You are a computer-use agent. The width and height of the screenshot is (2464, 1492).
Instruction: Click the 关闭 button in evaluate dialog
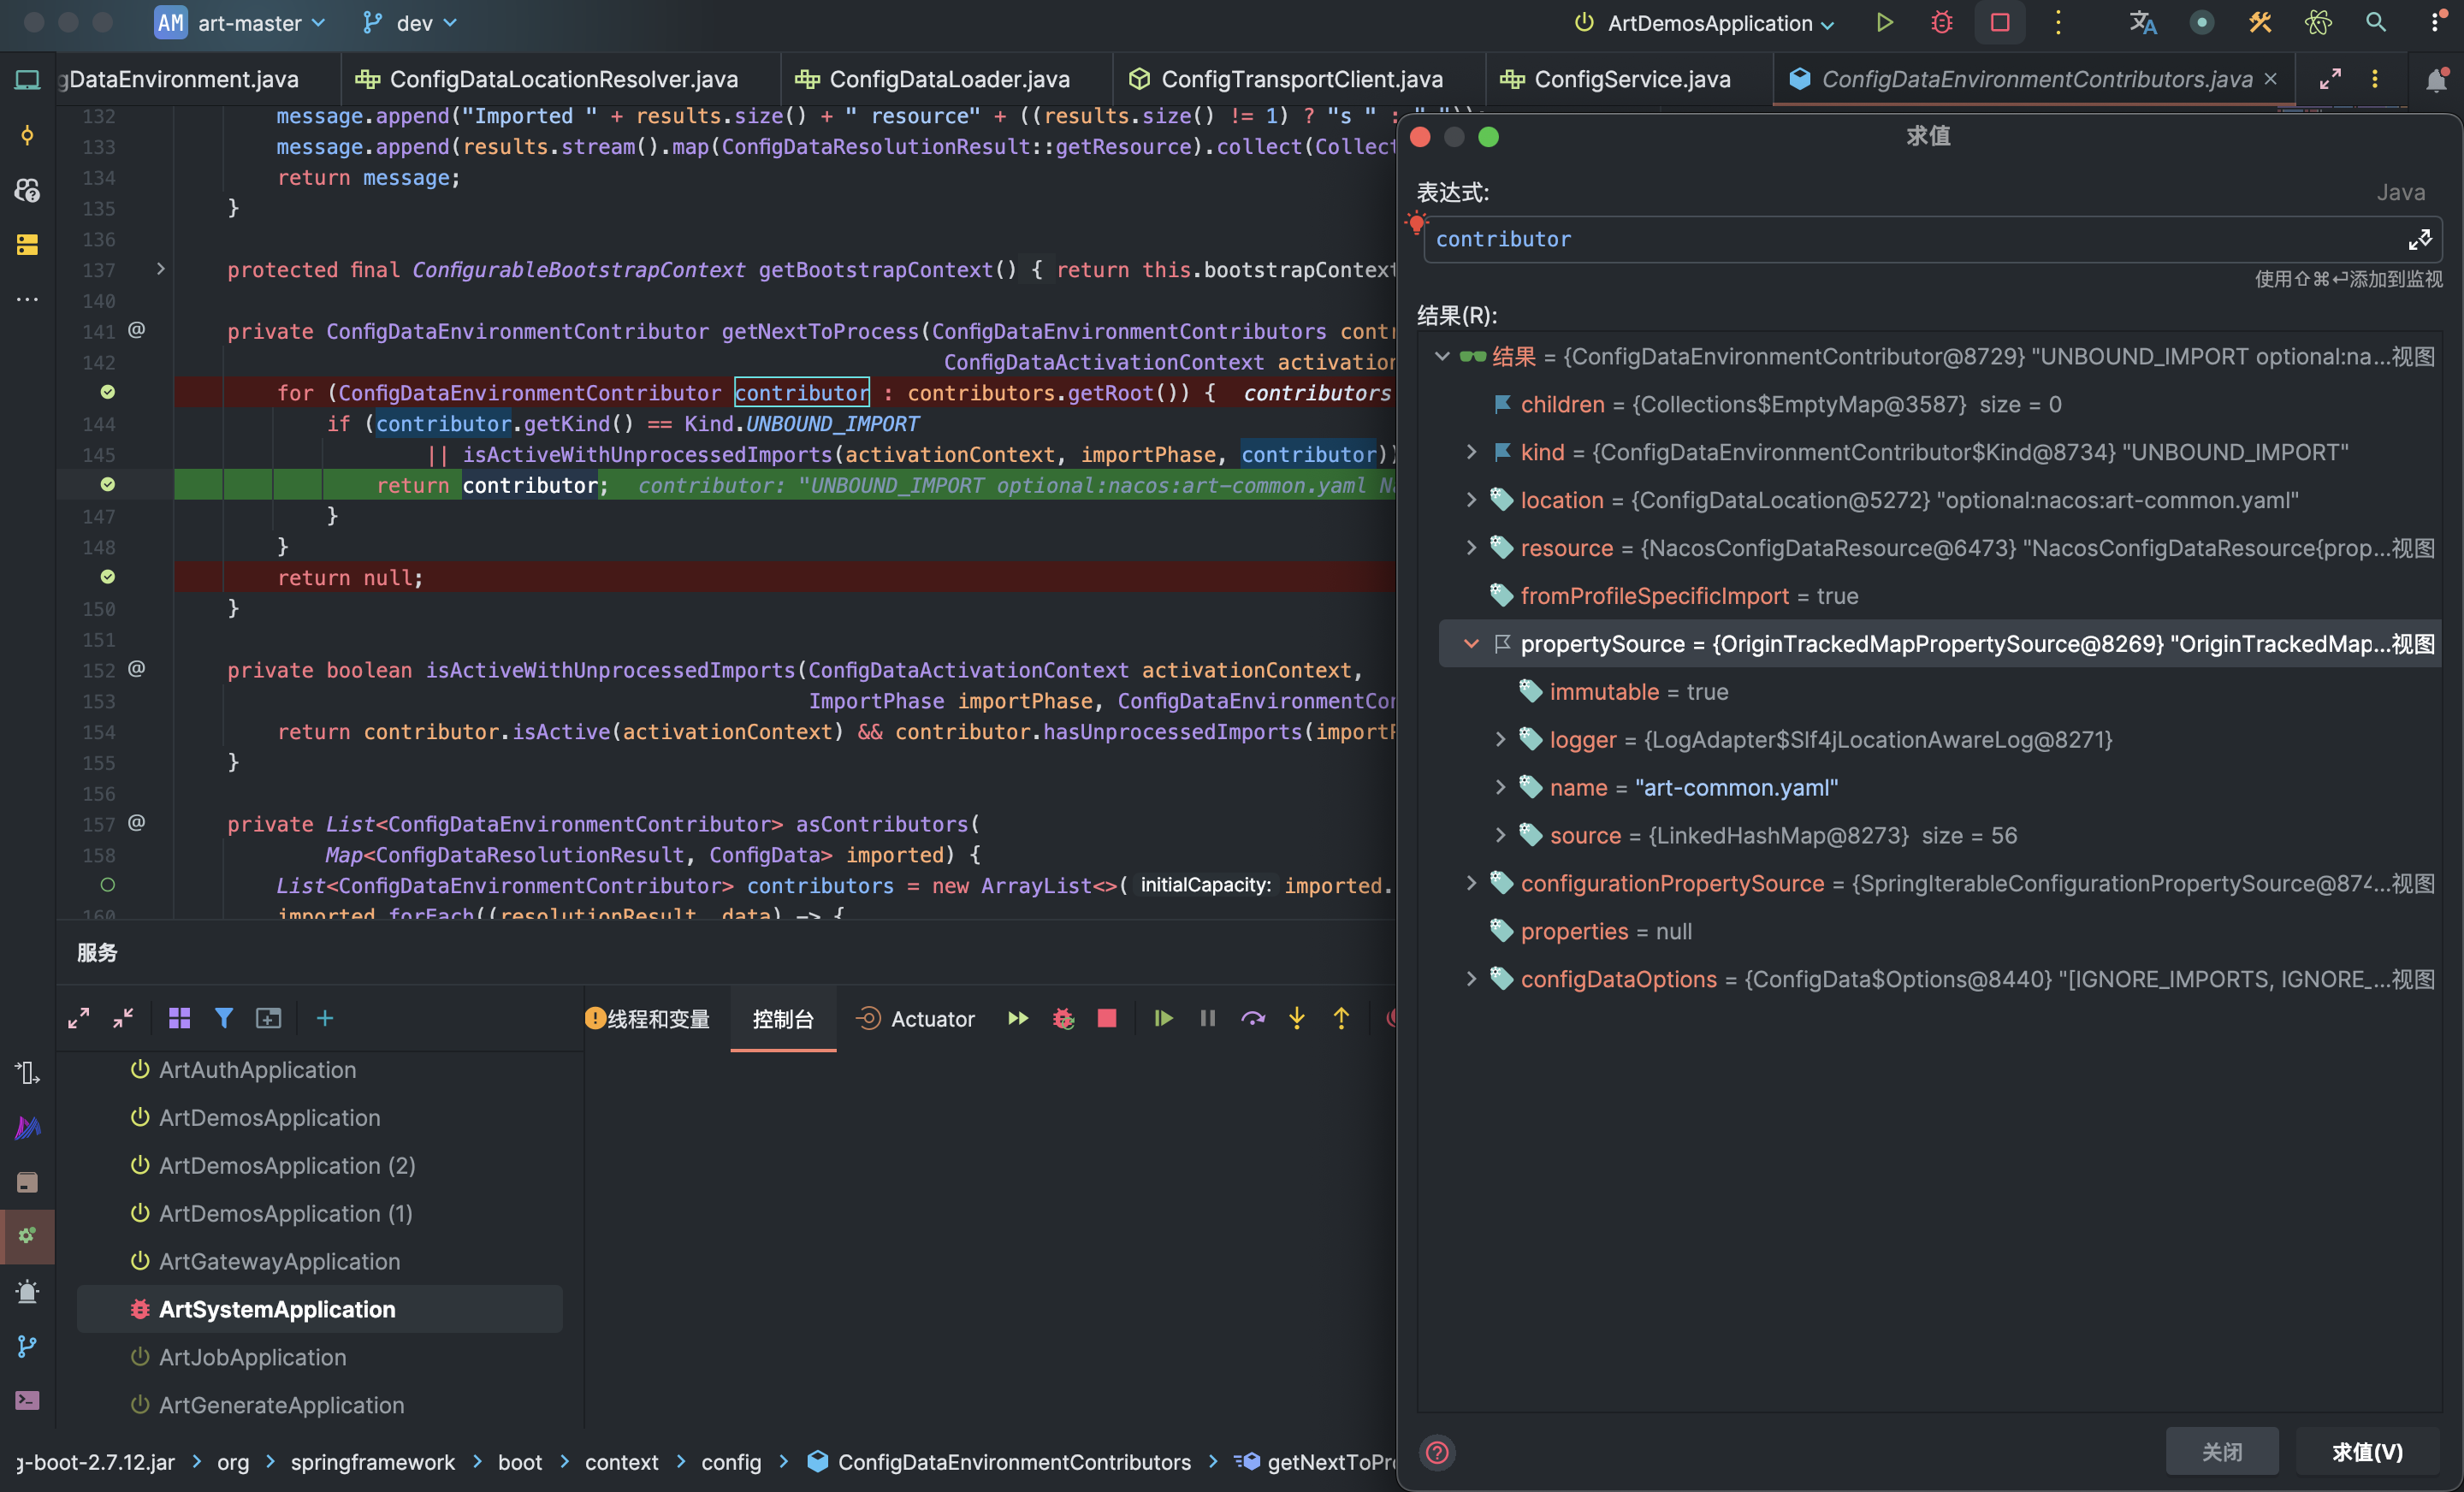(2221, 1451)
